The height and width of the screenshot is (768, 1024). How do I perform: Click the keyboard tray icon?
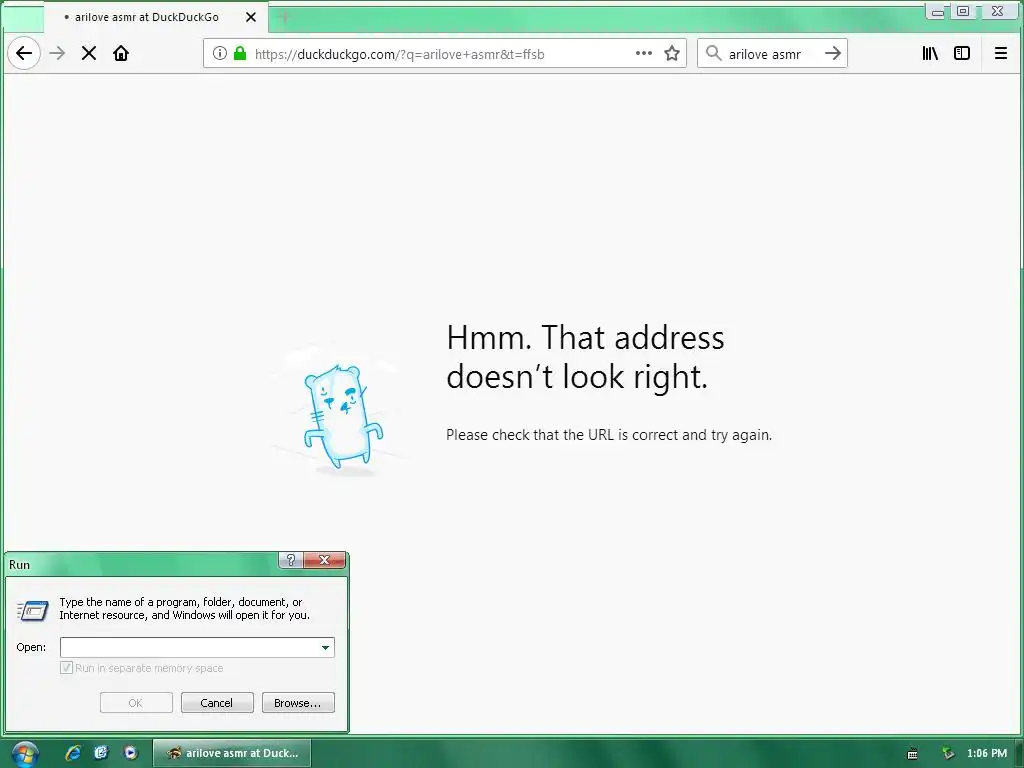pyautogui.click(x=912, y=754)
